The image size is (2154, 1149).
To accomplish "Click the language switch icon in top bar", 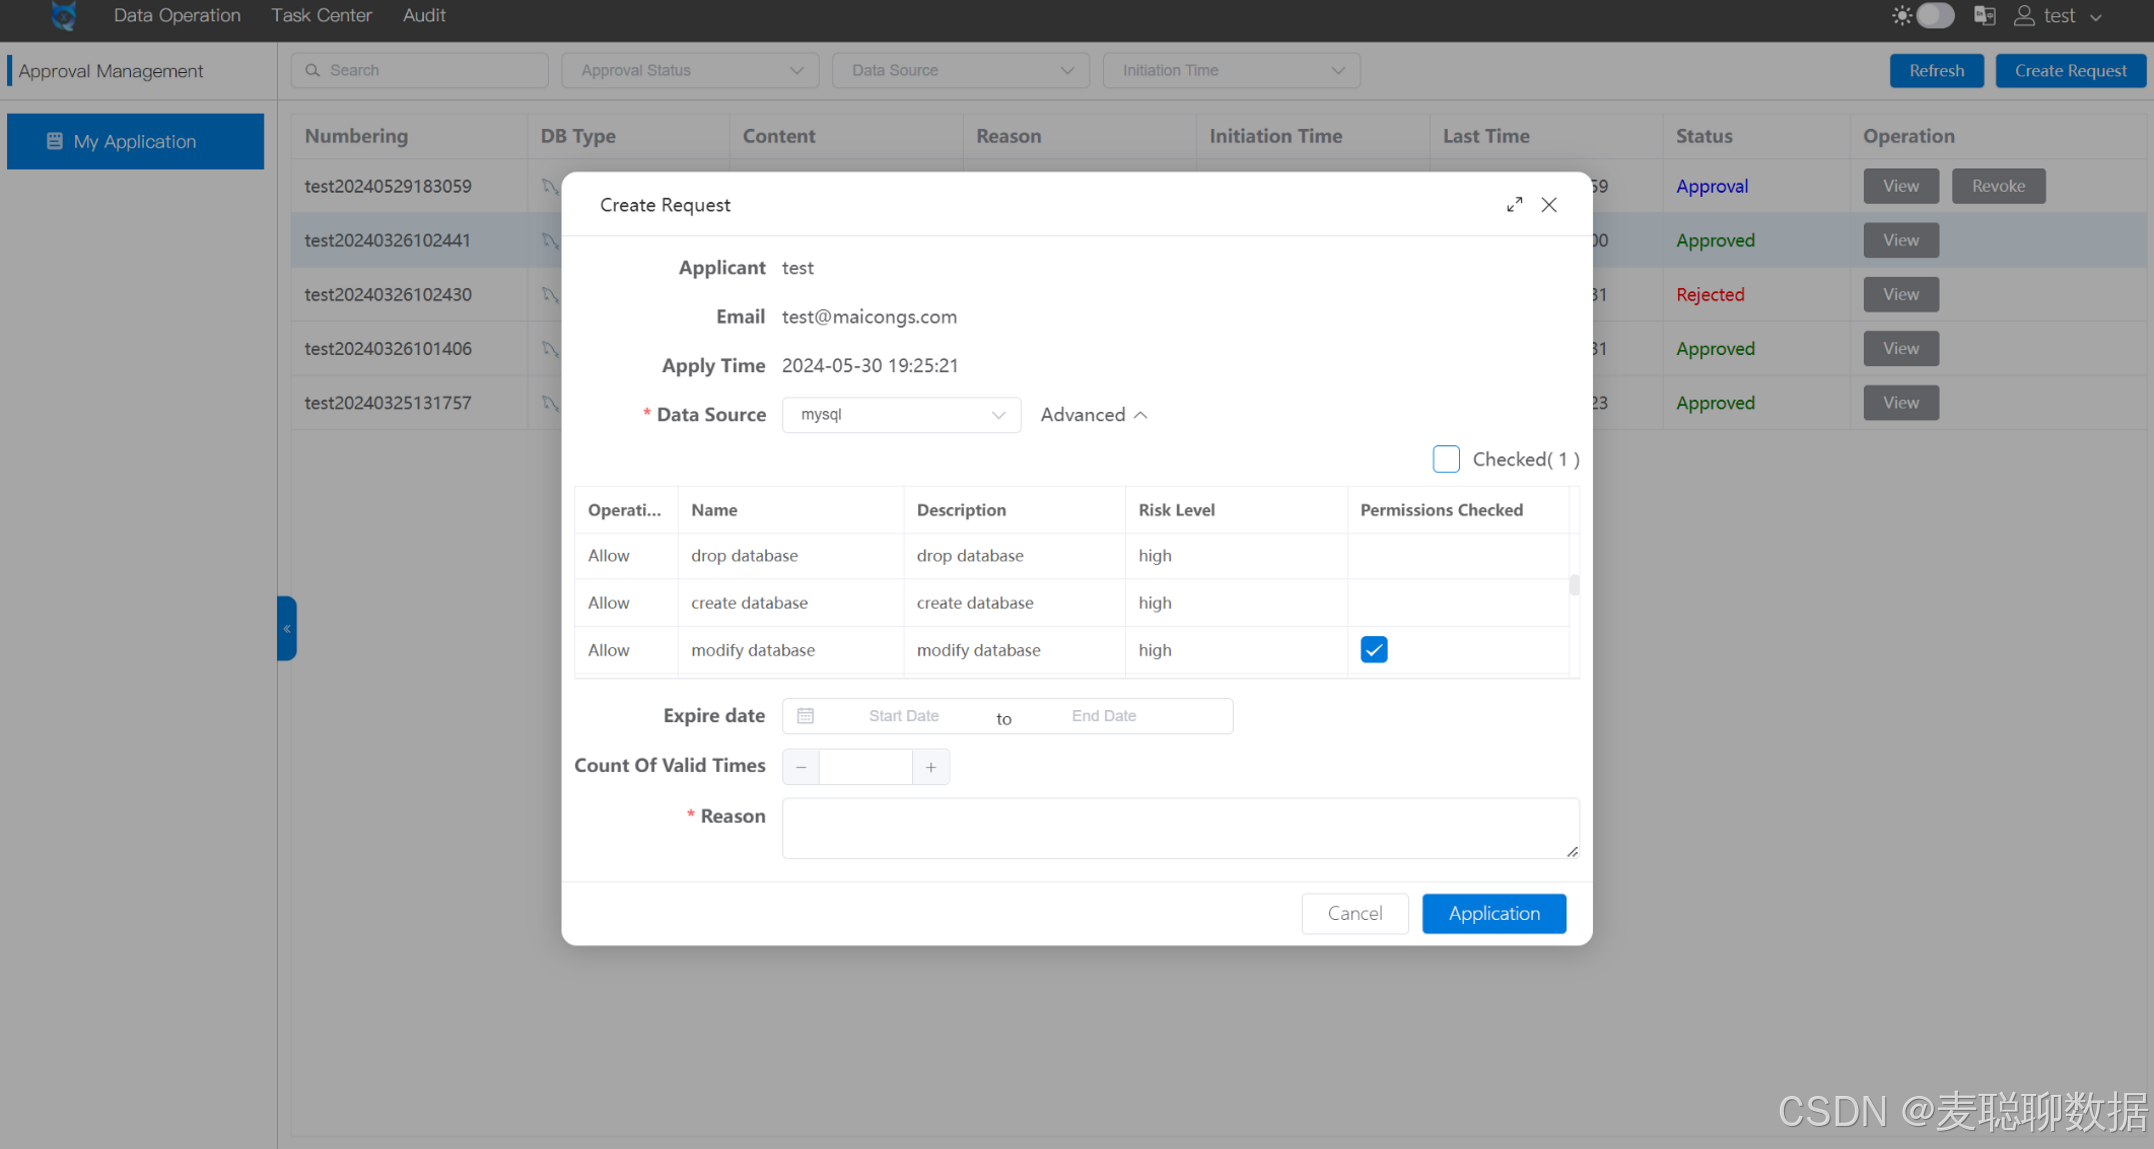I will (1984, 16).
